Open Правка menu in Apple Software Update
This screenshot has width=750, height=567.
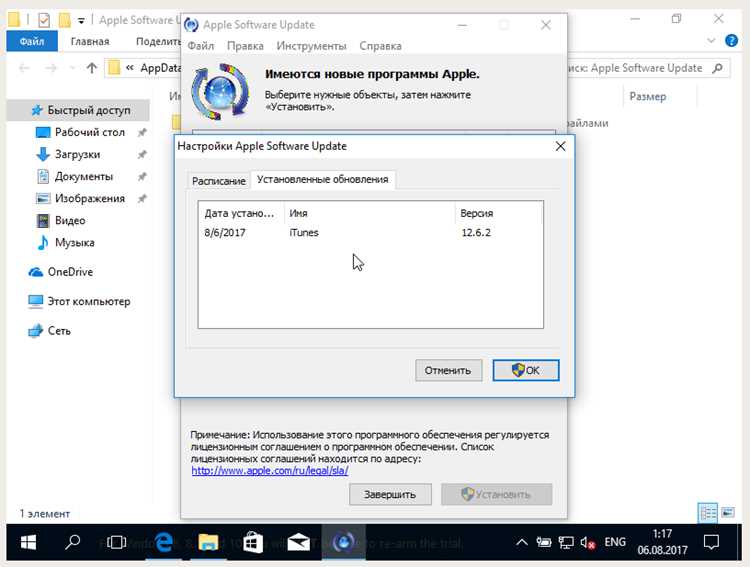pyautogui.click(x=245, y=46)
